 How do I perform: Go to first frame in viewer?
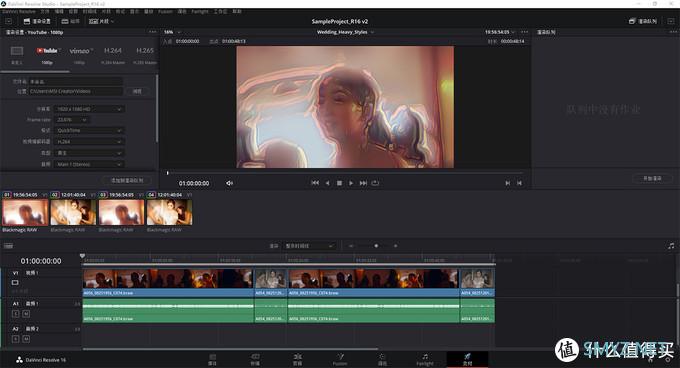point(315,183)
